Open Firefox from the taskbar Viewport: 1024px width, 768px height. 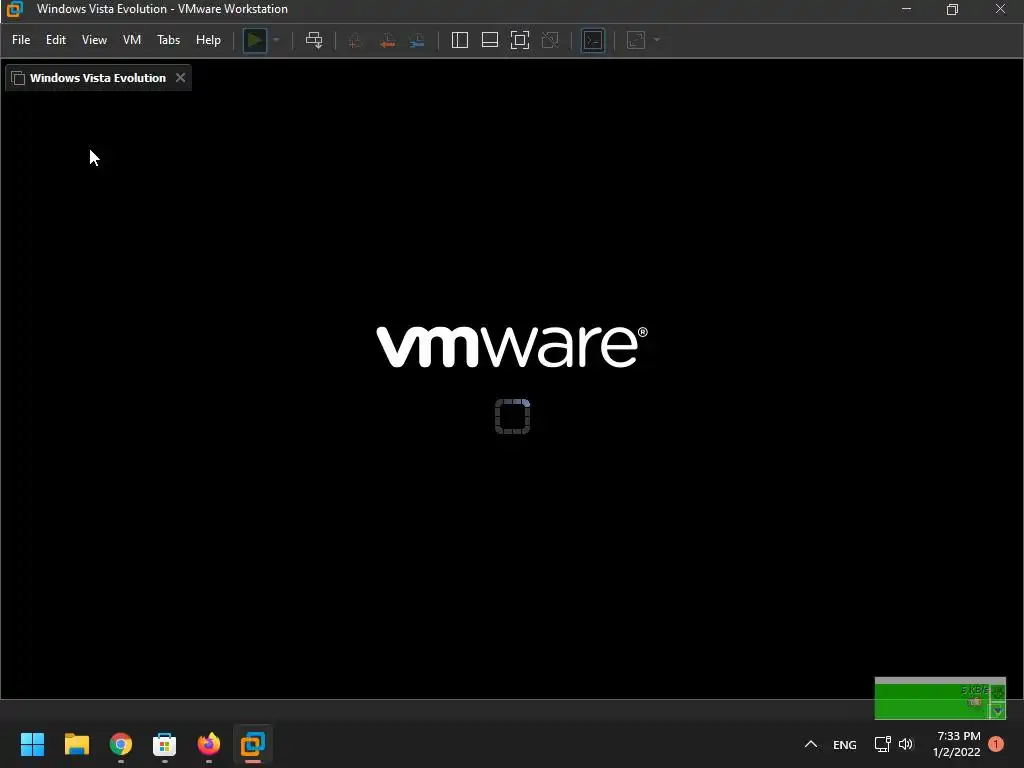pyautogui.click(x=209, y=744)
